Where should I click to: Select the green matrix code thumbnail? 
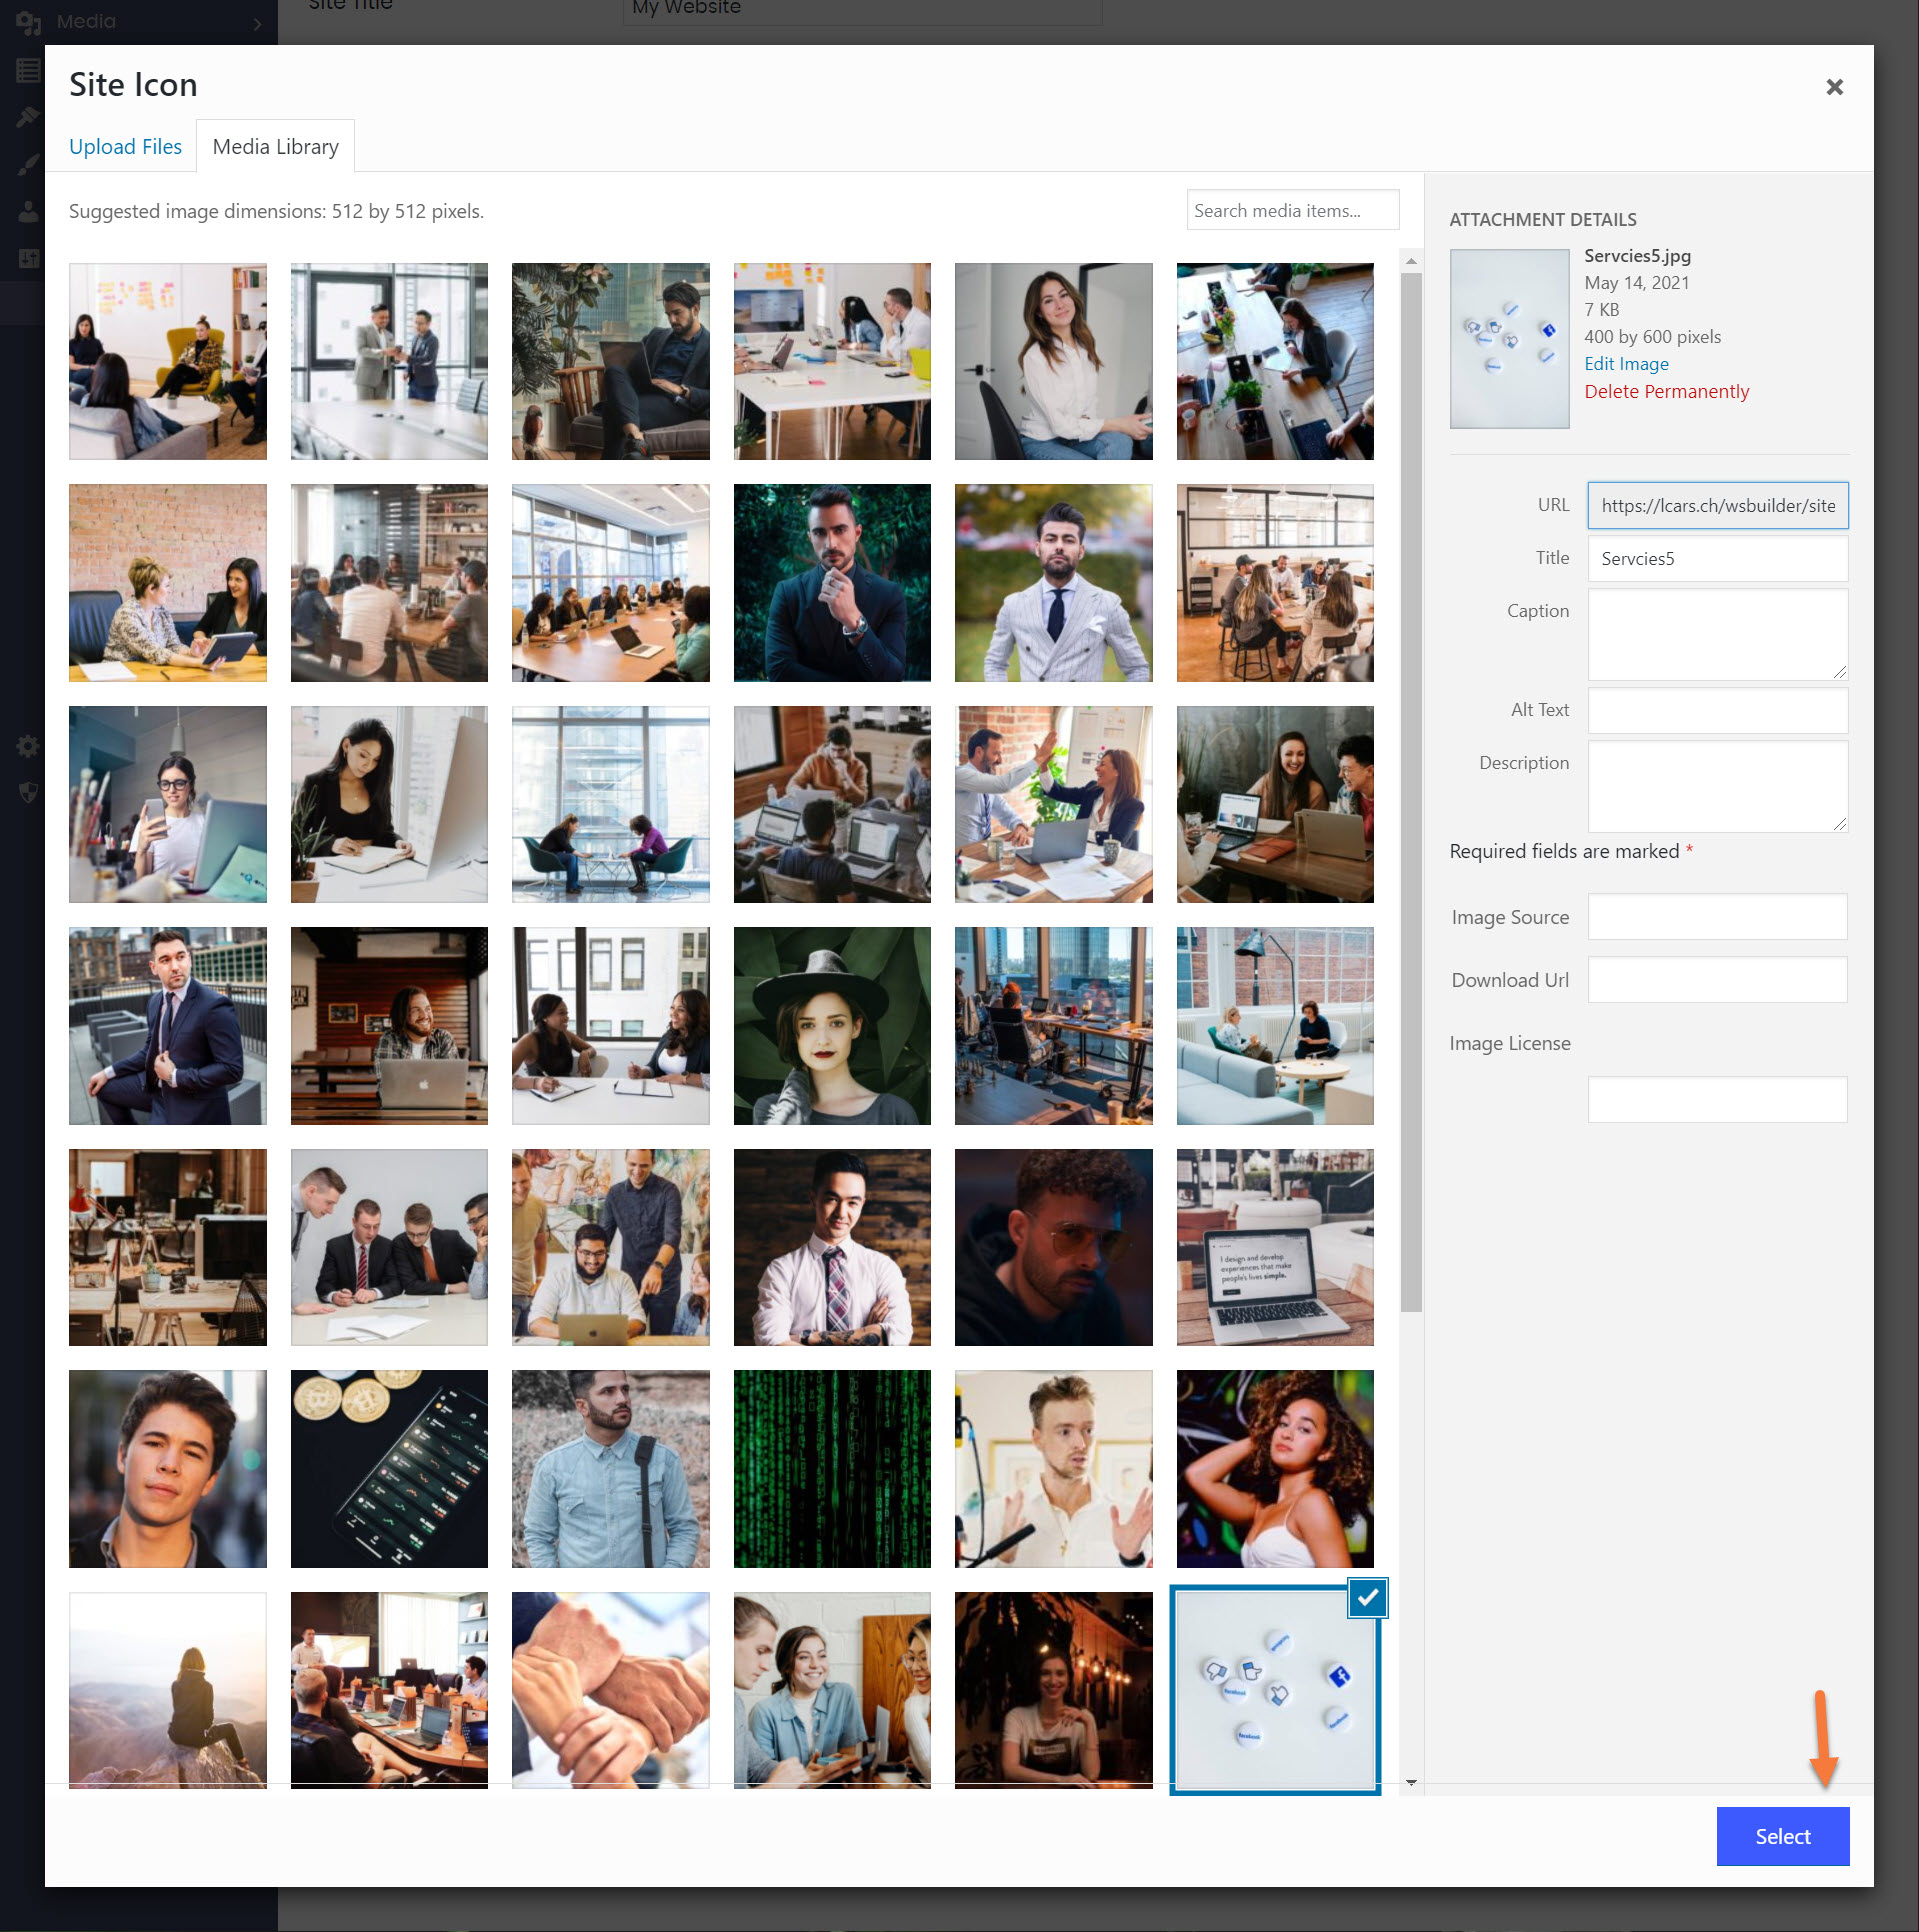coord(831,1468)
